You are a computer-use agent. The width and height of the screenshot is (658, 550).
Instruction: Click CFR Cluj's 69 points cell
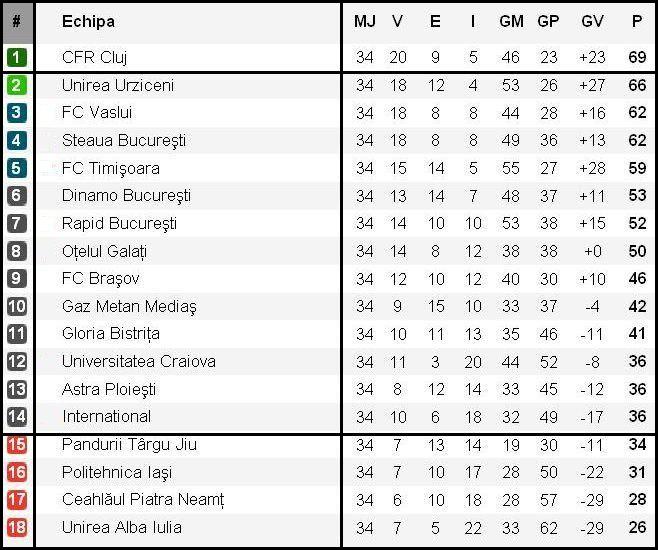tap(637, 57)
